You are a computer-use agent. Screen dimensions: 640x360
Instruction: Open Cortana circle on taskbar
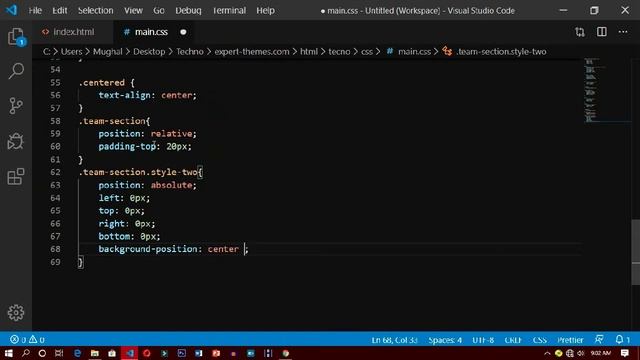42,353
